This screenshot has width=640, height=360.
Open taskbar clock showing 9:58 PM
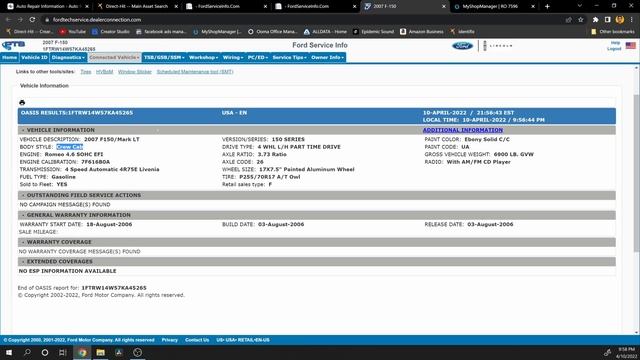point(627,353)
